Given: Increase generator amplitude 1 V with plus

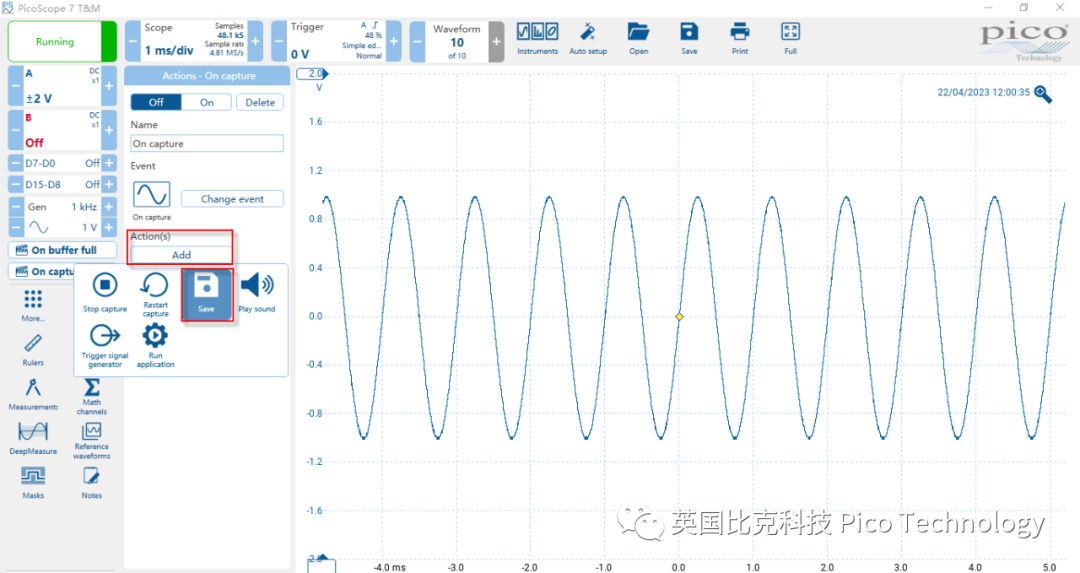Looking at the screenshot, I should click(x=109, y=227).
